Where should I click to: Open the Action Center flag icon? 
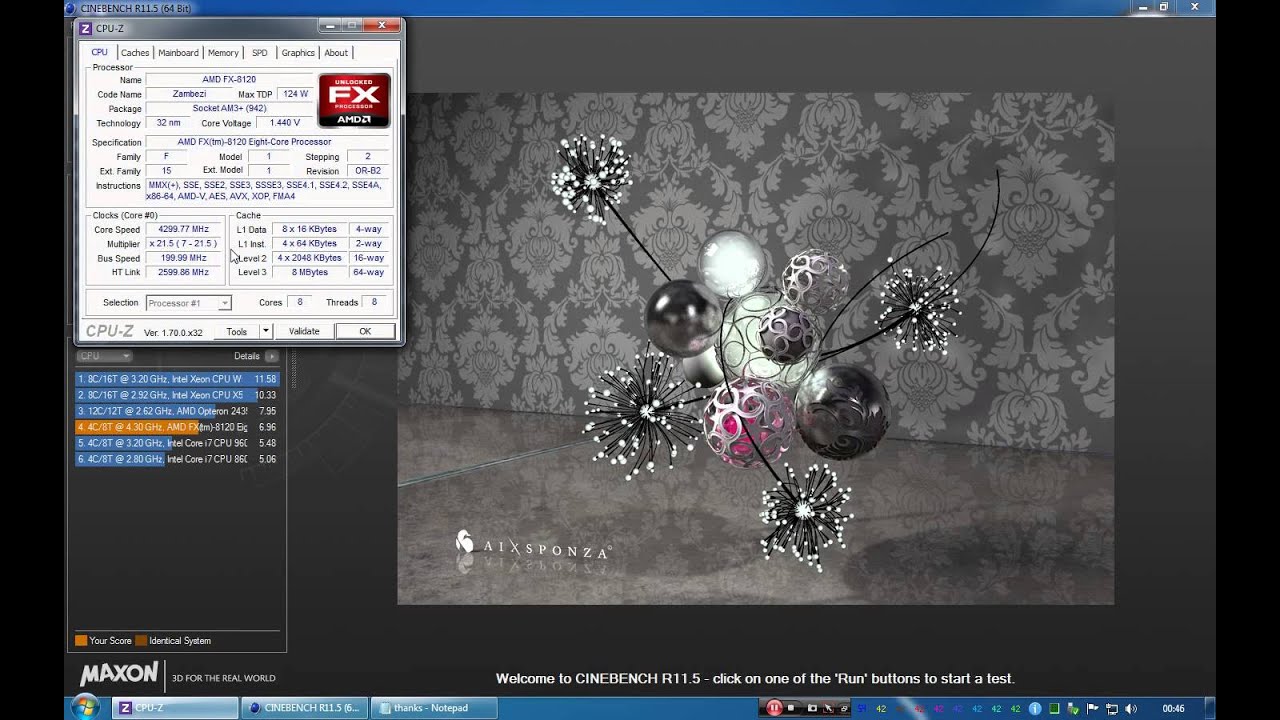1093,708
